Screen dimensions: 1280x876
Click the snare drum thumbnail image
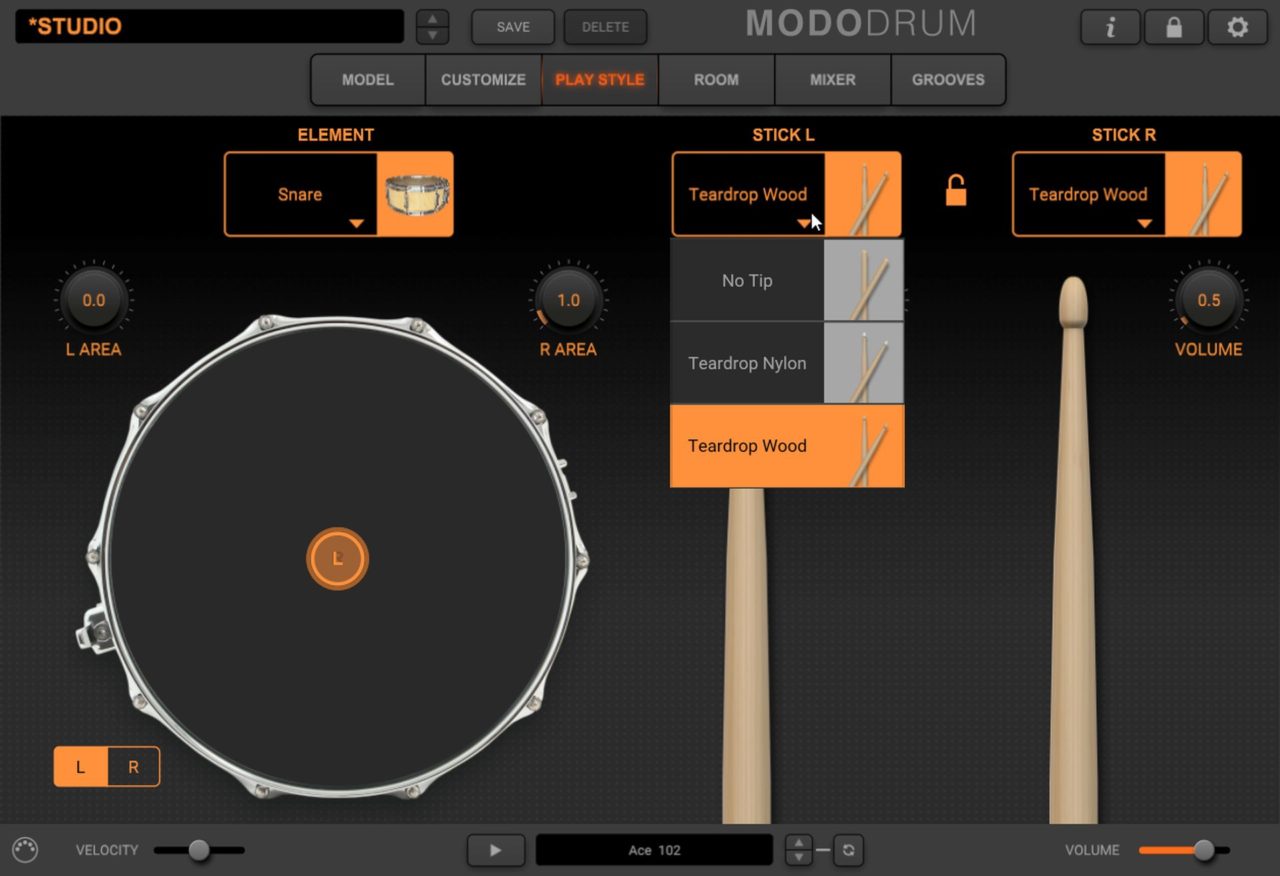click(416, 194)
